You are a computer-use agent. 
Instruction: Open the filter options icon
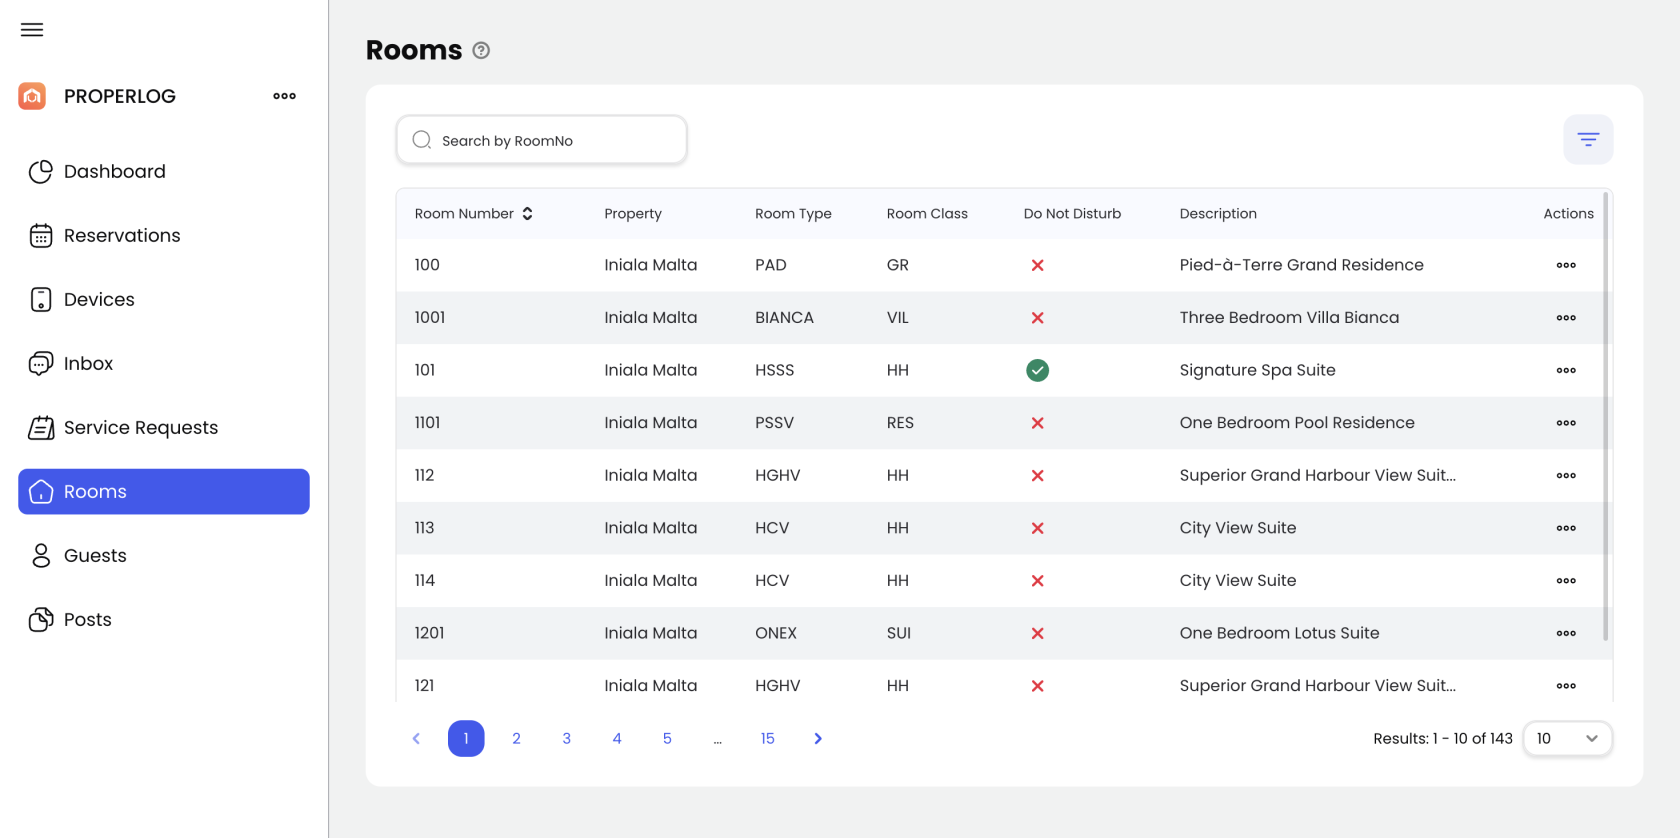[1588, 140]
